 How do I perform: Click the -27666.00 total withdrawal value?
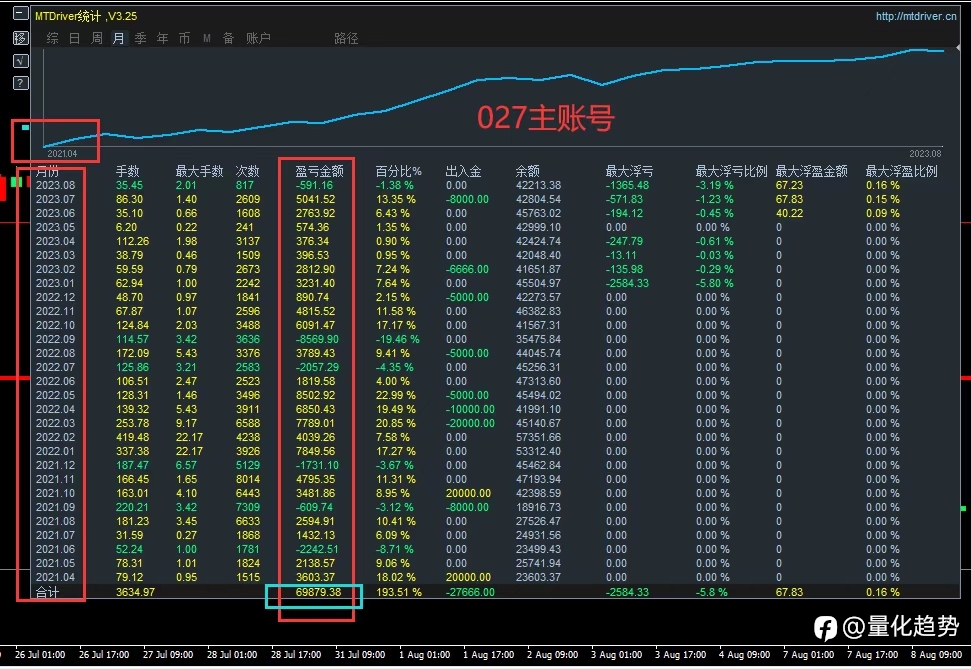pos(470,592)
